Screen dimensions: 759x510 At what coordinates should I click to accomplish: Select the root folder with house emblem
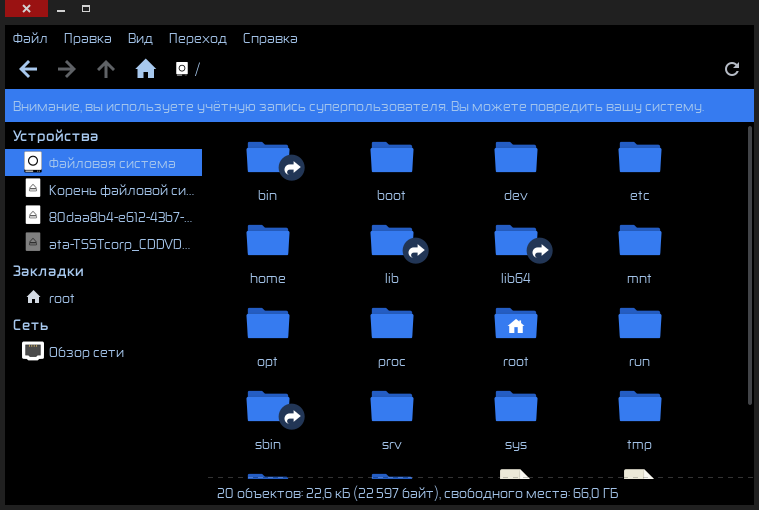coord(516,323)
